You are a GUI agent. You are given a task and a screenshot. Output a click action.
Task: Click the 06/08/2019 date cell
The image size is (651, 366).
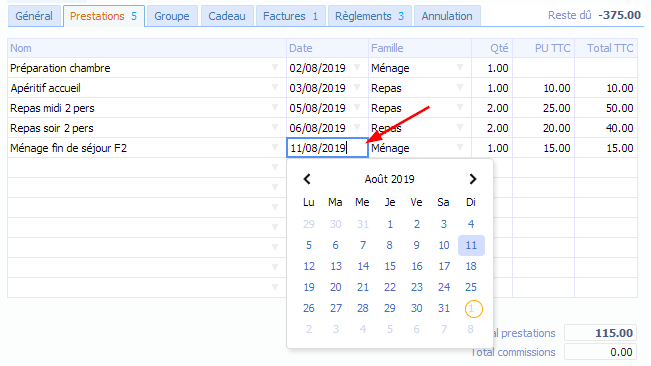pyautogui.click(x=327, y=128)
